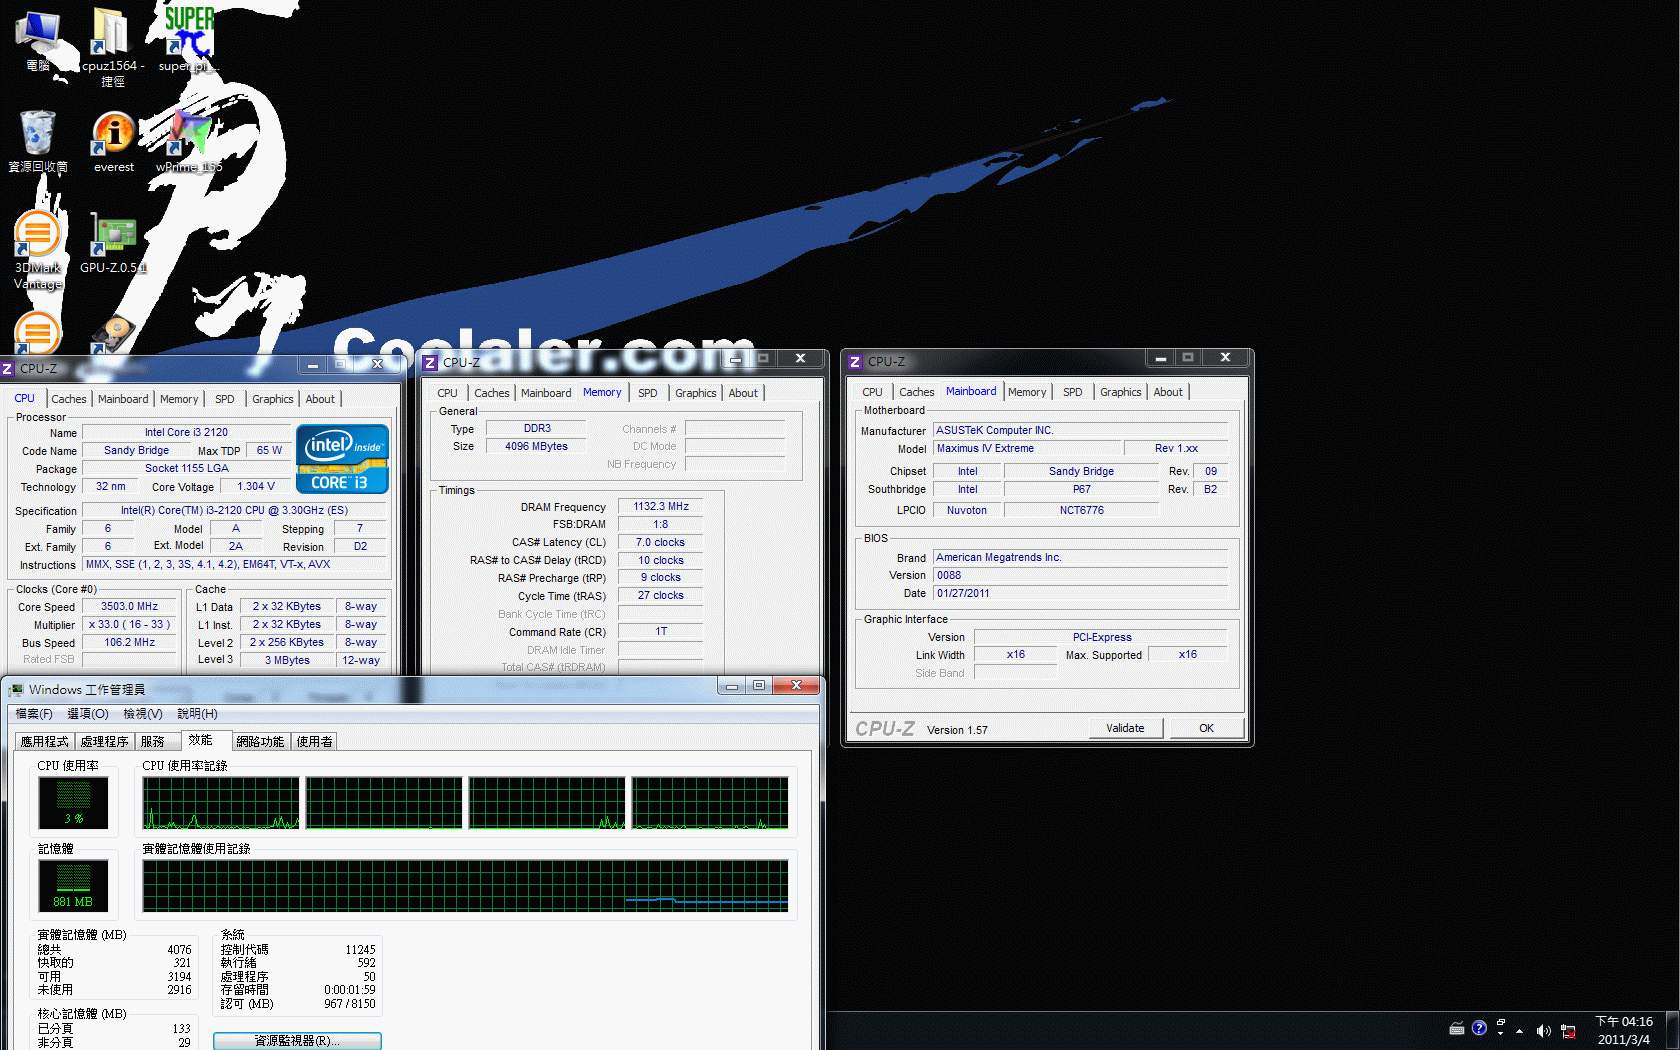Click the CPU-Z icon in the Memory window title bar
Screen dimensions: 1680x1050
pos(430,362)
